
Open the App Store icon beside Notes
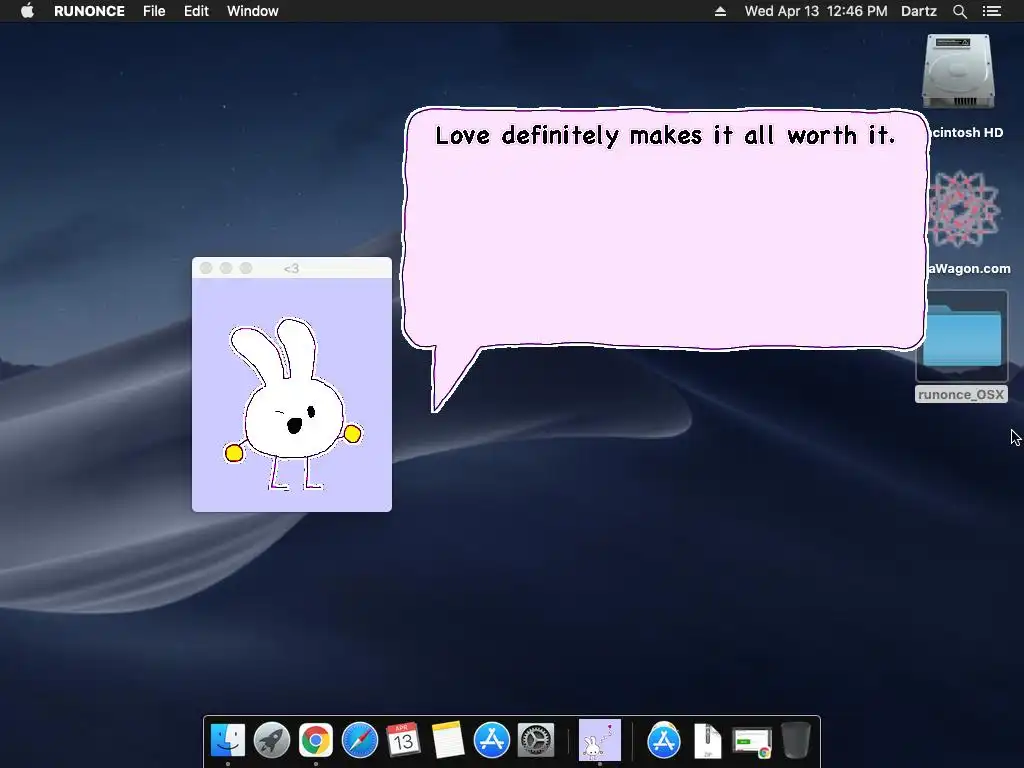click(491, 740)
